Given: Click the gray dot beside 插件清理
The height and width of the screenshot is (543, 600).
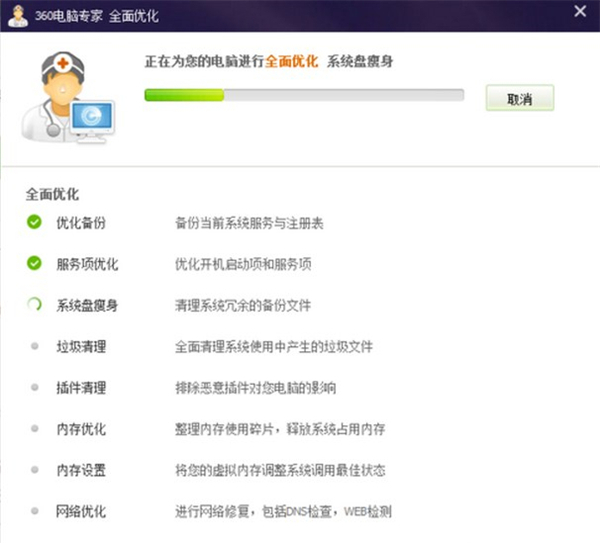Looking at the screenshot, I should [x=34, y=387].
